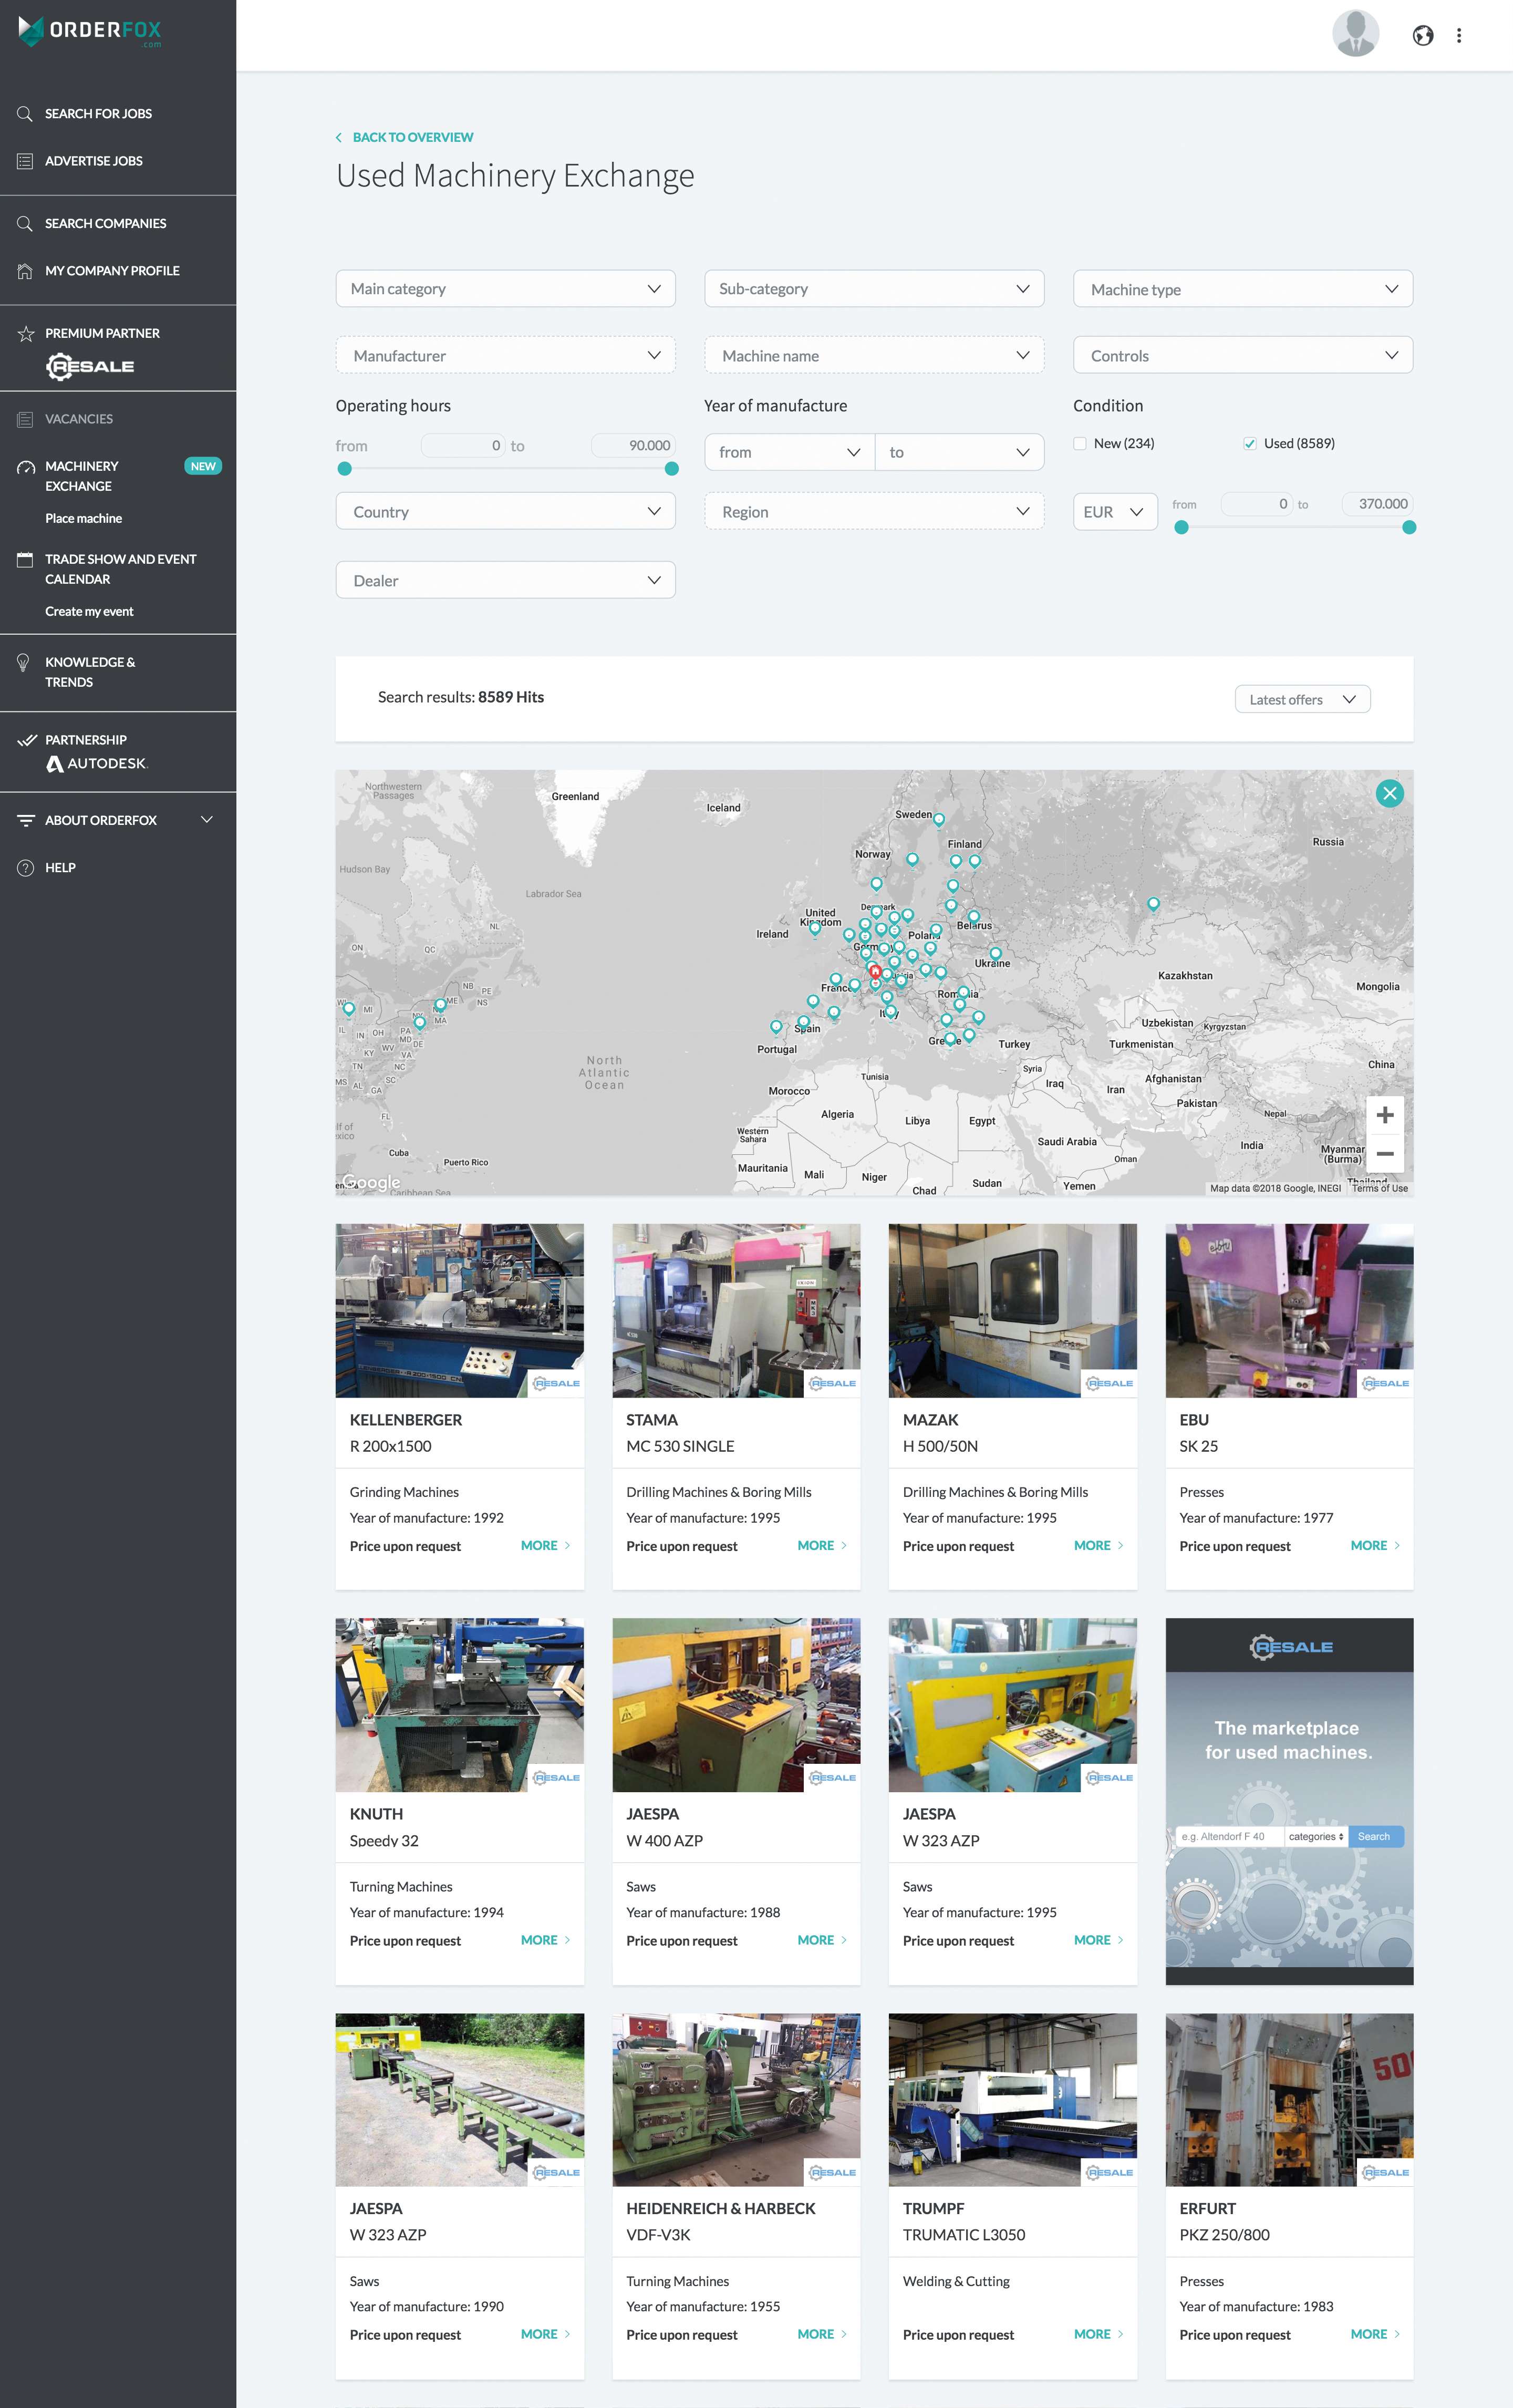Click the Knowledge & Trends lightbulb icon

[24, 662]
